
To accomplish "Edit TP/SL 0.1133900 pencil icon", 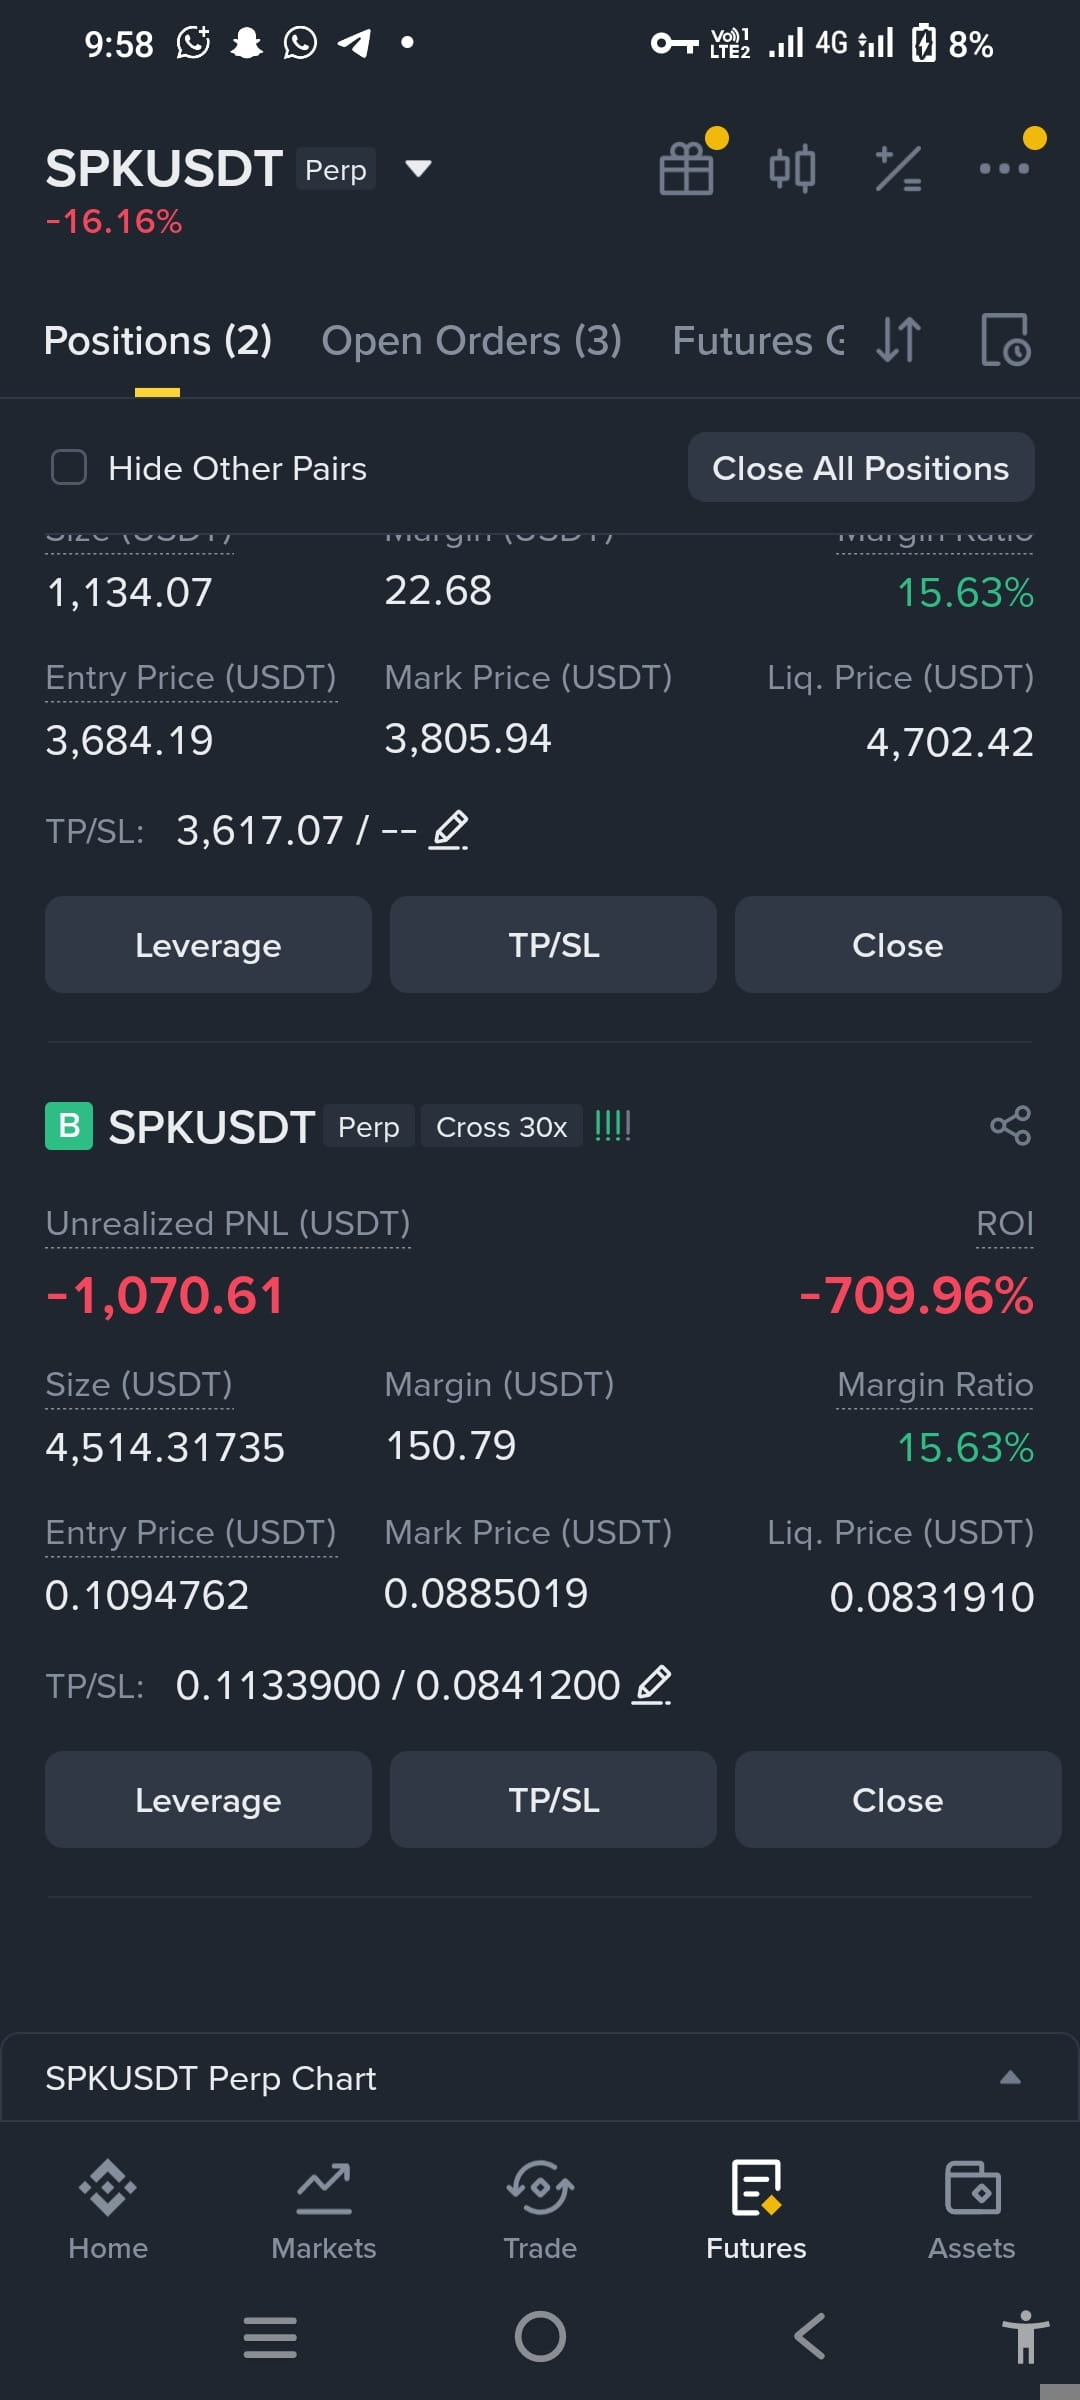I will [x=652, y=1686].
